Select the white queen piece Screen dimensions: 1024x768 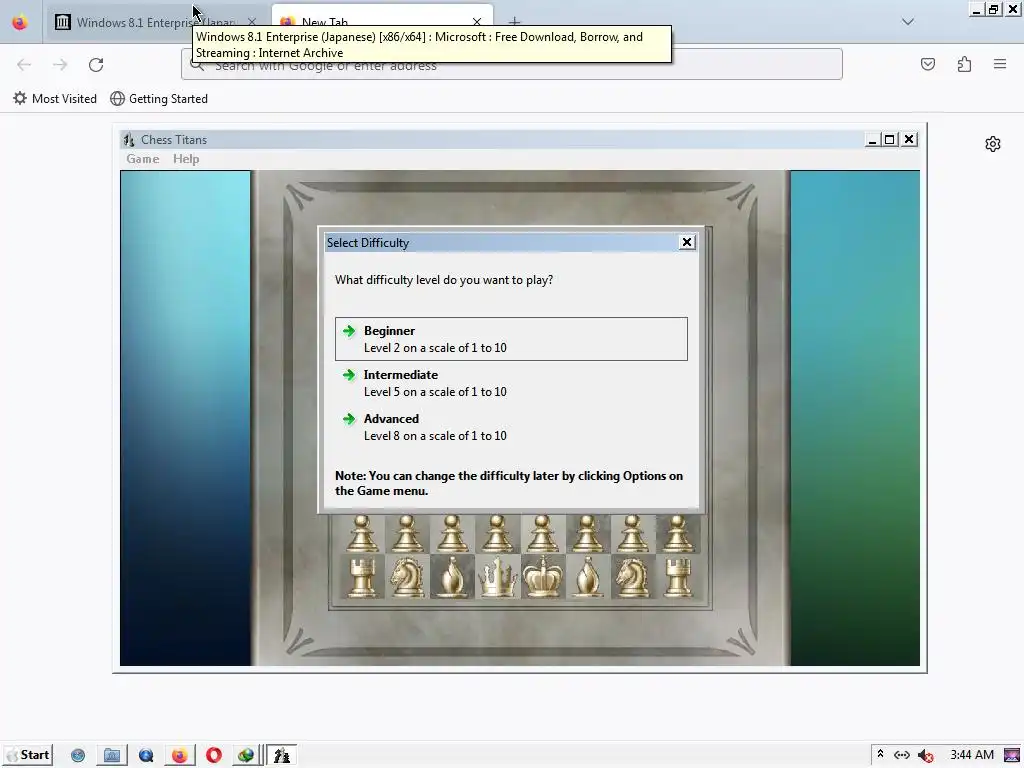tap(498, 577)
